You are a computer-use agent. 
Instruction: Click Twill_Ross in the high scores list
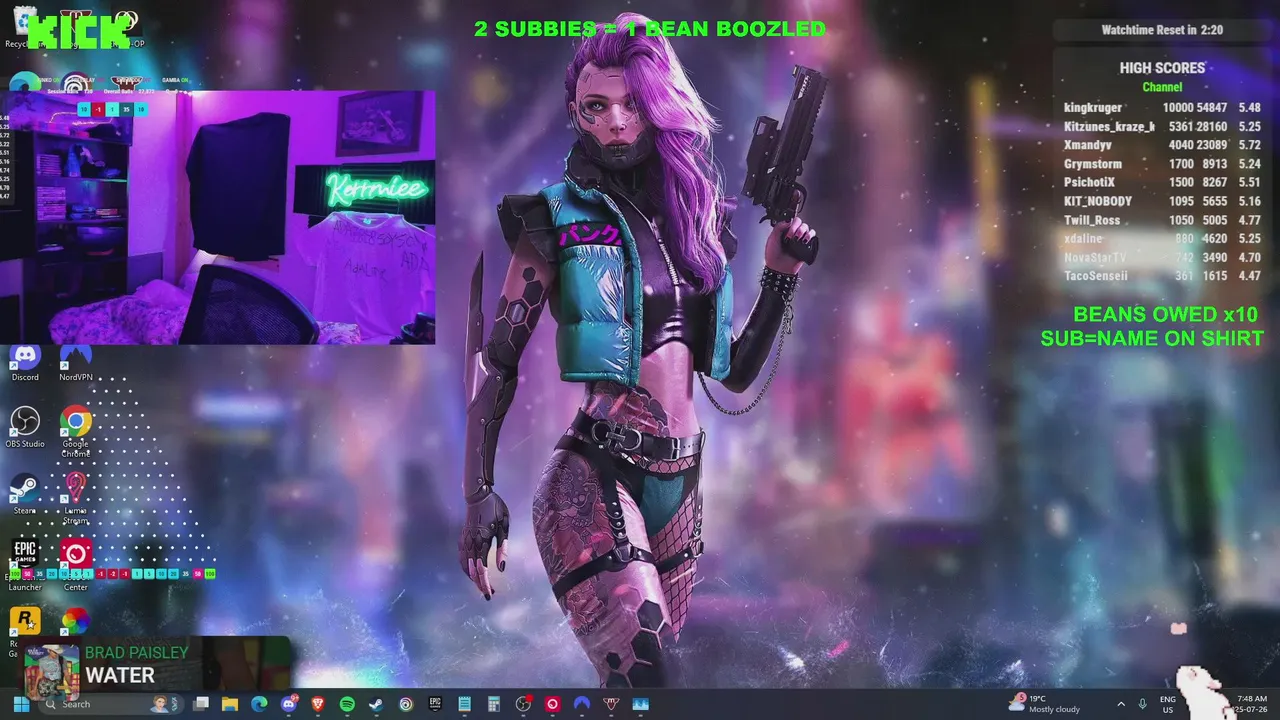[1092, 220]
